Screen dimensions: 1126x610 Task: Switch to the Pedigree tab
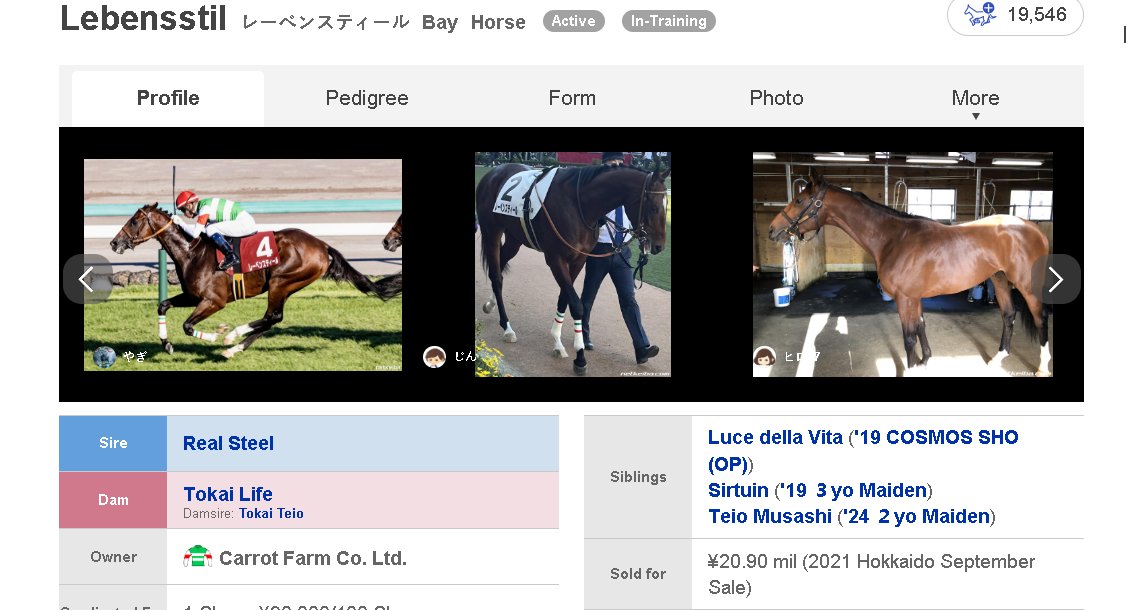click(x=367, y=98)
